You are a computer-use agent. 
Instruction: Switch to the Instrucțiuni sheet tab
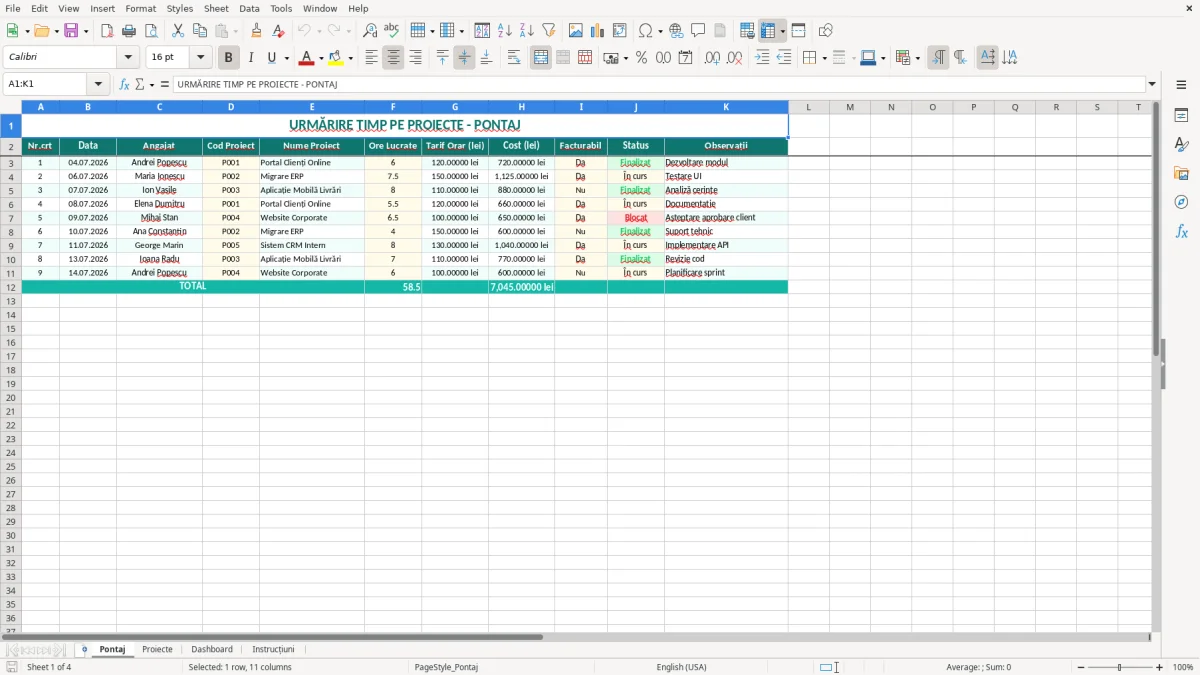[273, 649]
